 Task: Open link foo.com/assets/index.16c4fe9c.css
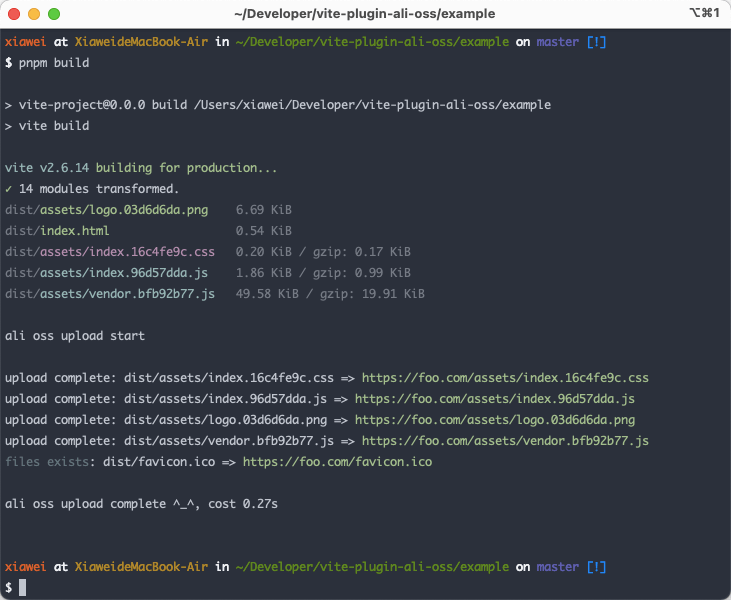(x=505, y=378)
